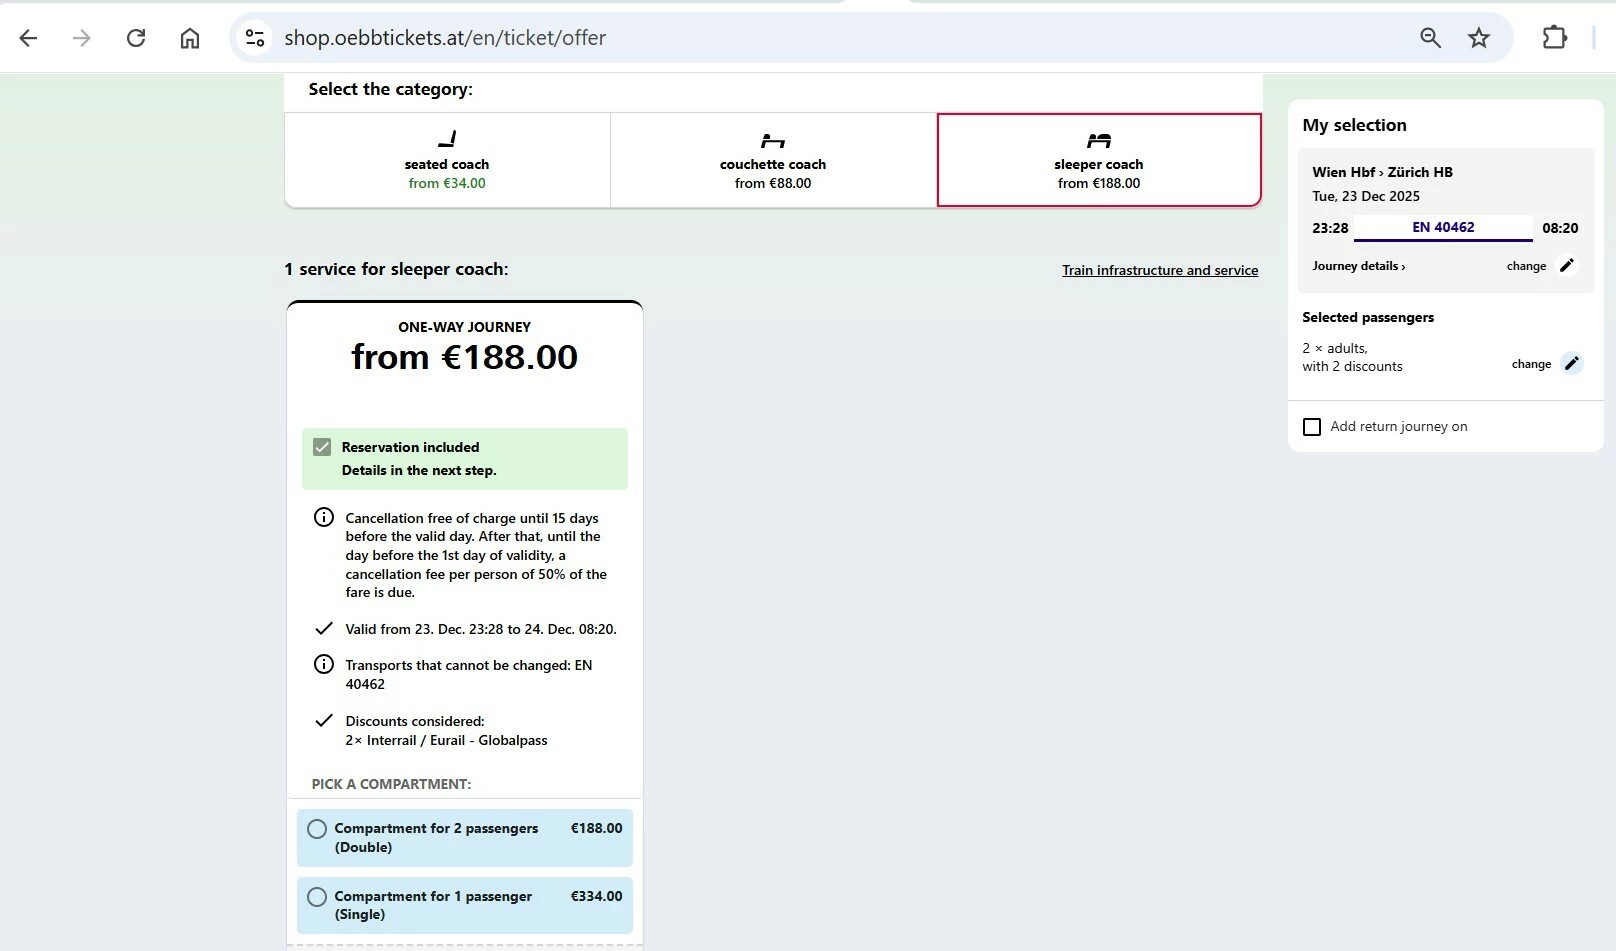This screenshot has height=951, width=1616.
Task: Switch to seated coach category
Action: pos(447,160)
